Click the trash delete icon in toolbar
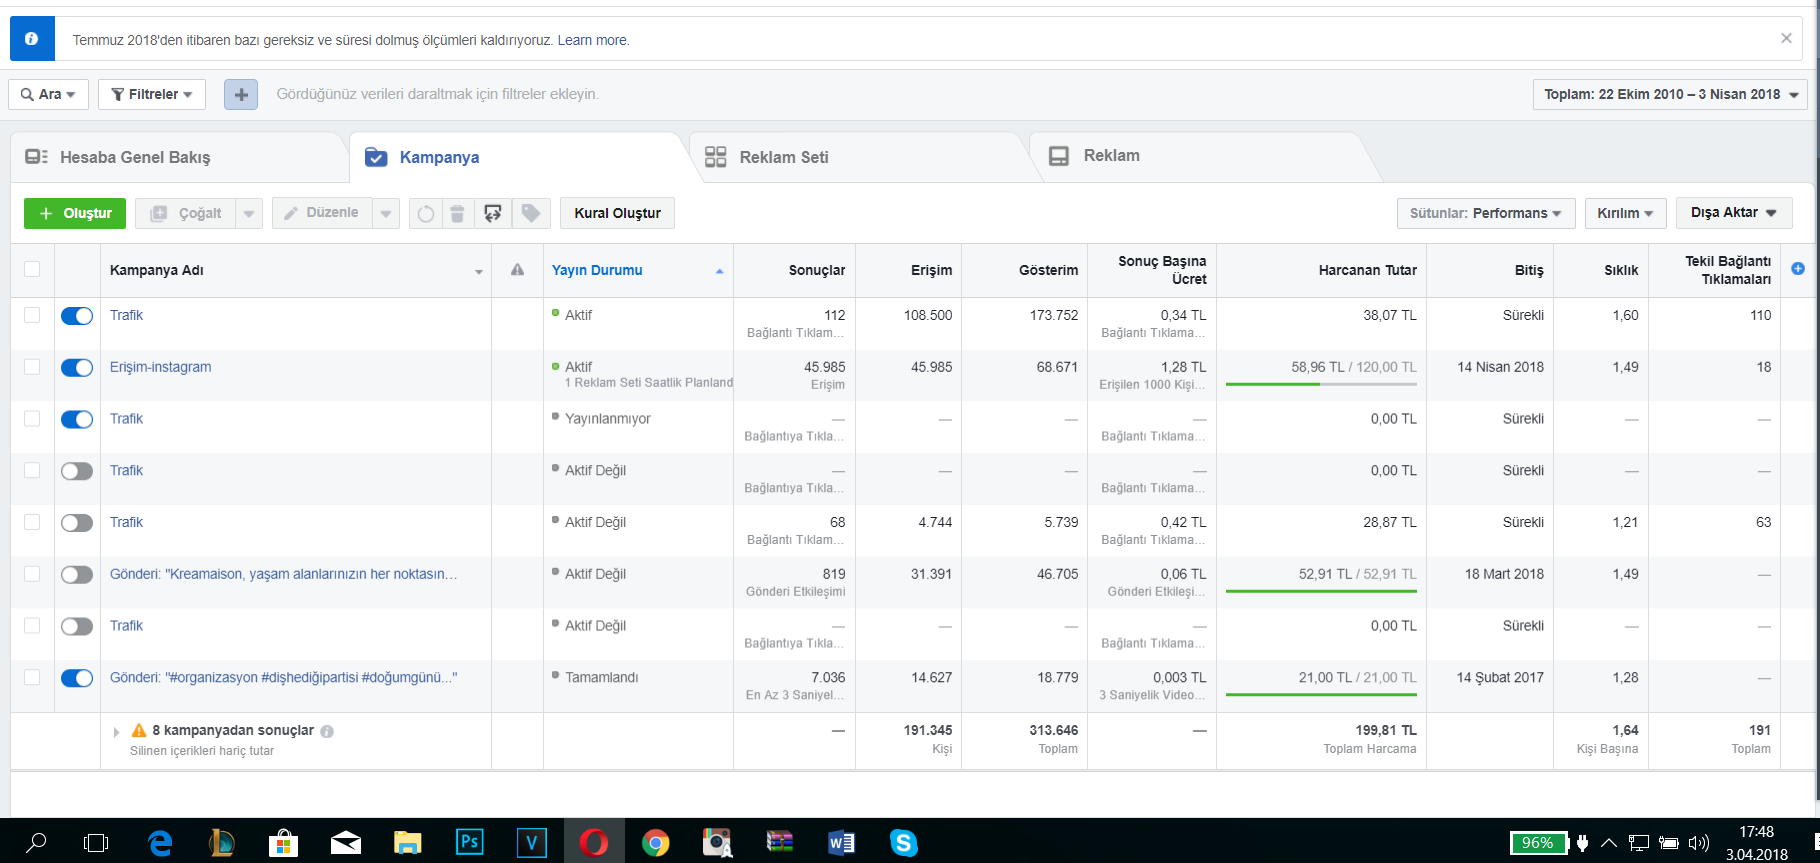Image resolution: width=1820 pixels, height=863 pixels. point(457,213)
